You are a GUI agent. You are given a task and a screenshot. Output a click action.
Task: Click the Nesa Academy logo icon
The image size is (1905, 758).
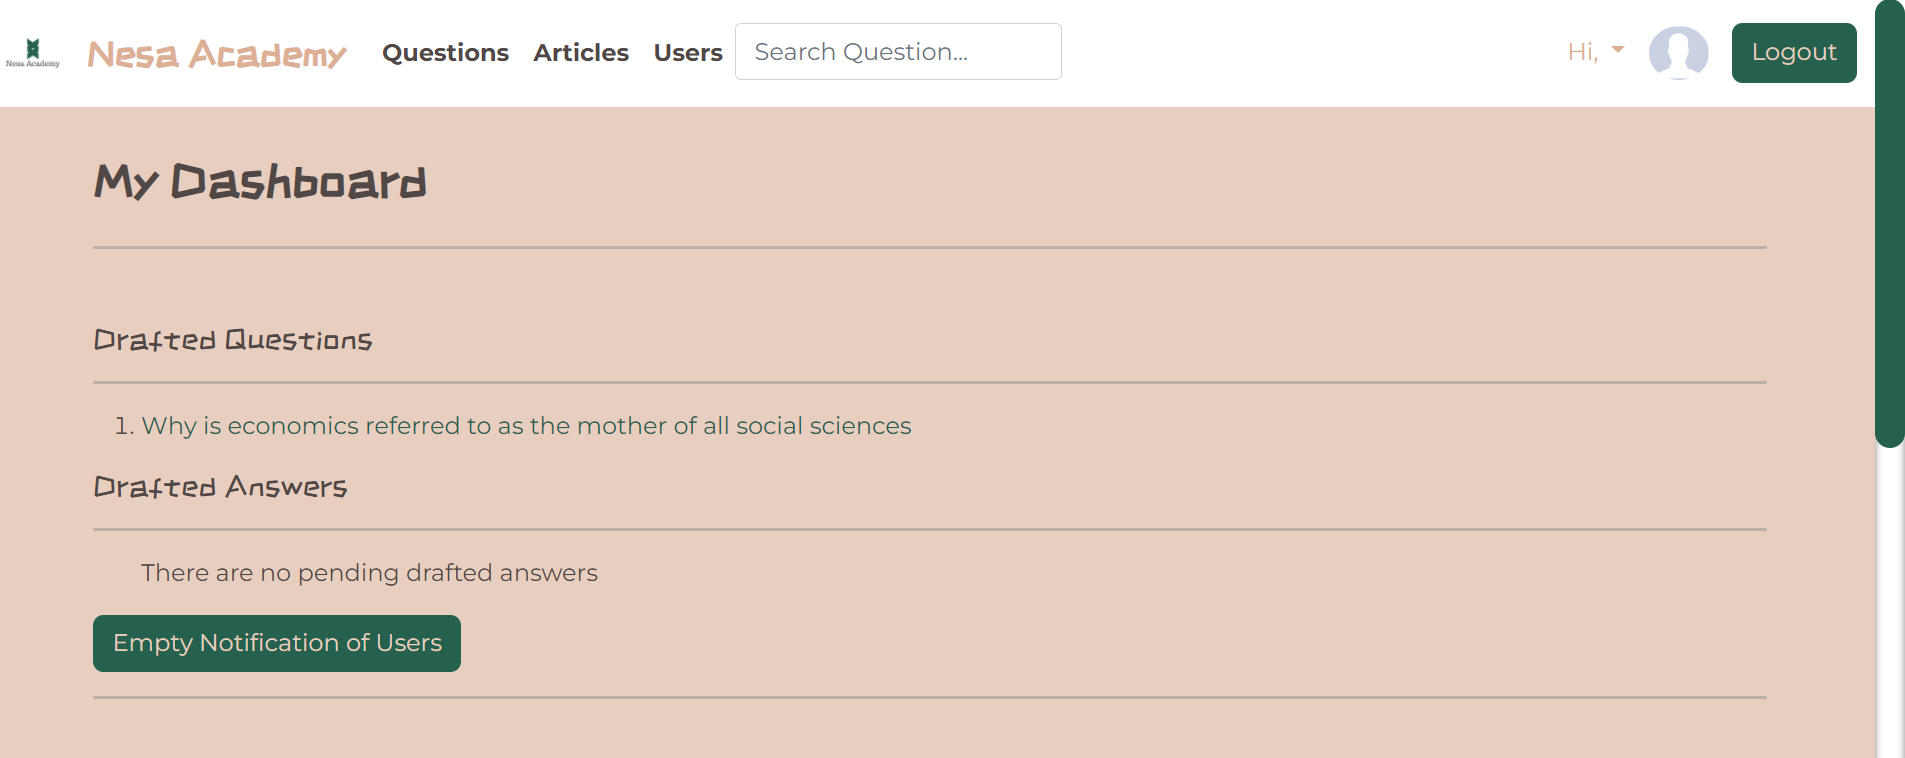33,51
